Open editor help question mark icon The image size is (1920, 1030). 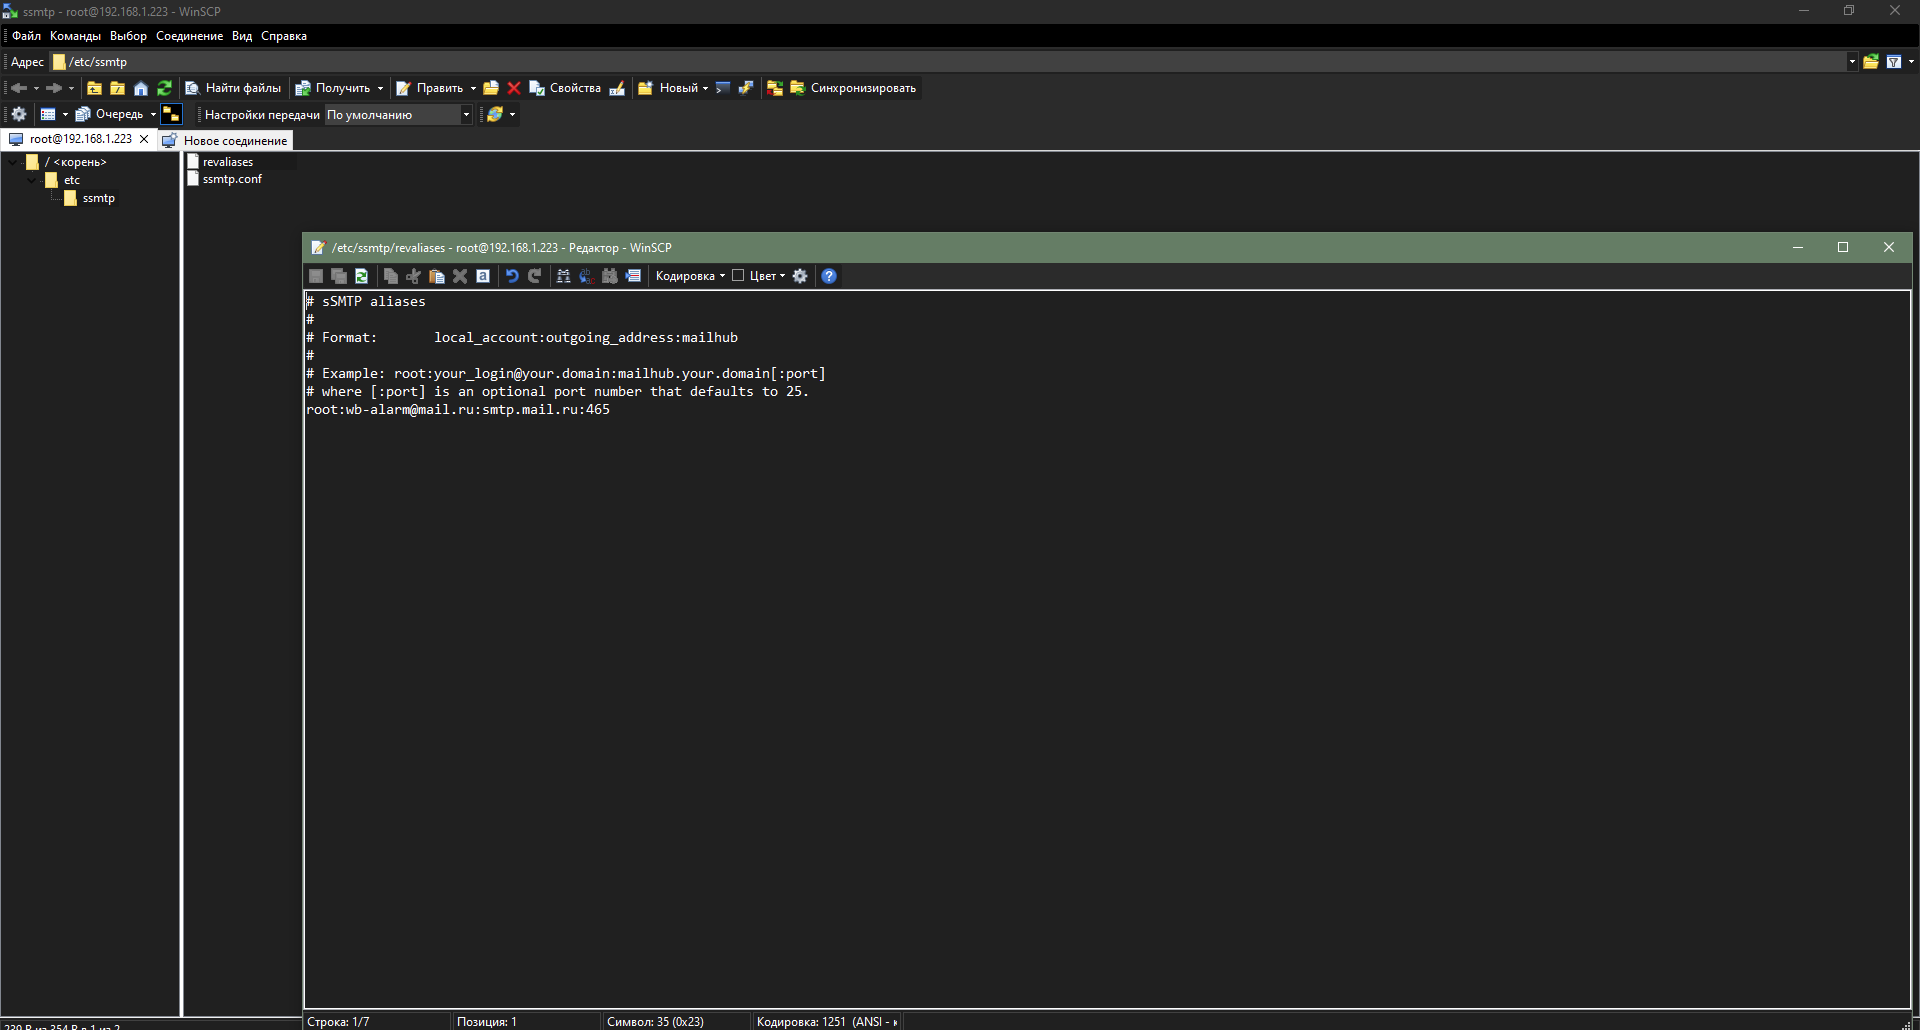click(x=829, y=276)
